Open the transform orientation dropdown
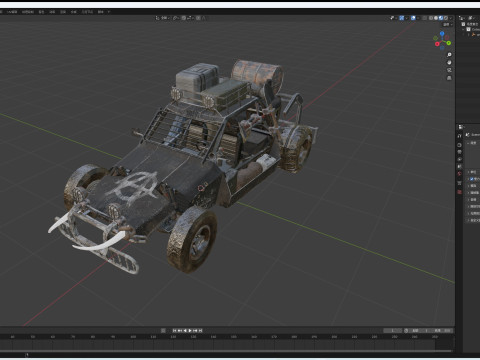 (162, 18)
